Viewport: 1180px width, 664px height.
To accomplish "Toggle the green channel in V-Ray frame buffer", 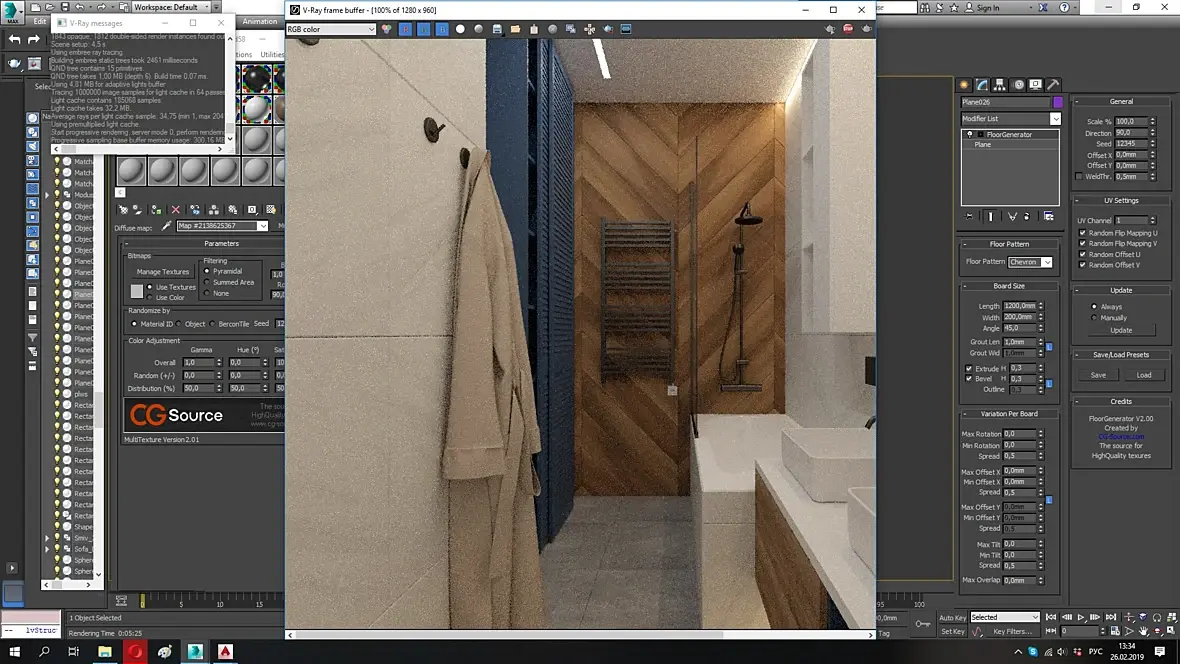I will 424,29.
